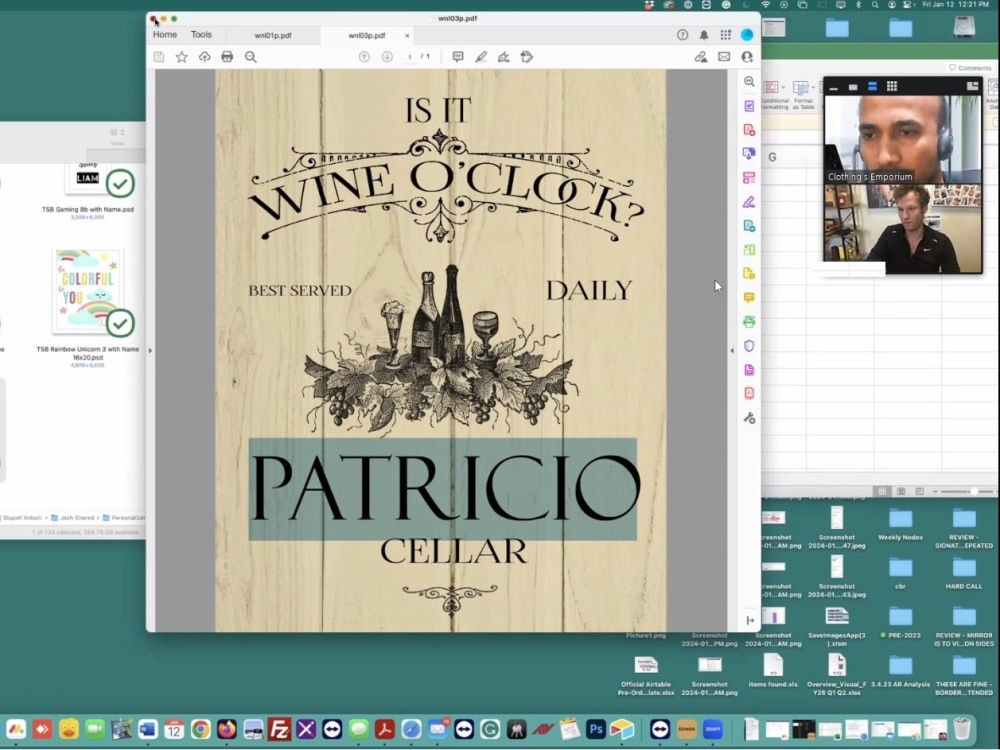Switch to the wnl01p.pdf tab

[x=273, y=35]
